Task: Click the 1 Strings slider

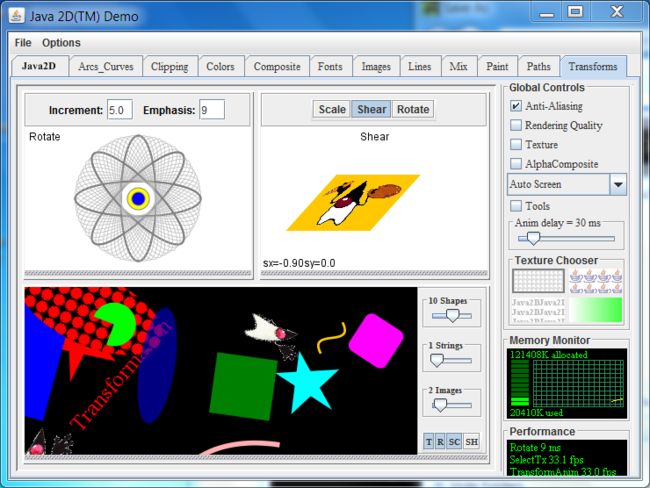Action: (452, 360)
